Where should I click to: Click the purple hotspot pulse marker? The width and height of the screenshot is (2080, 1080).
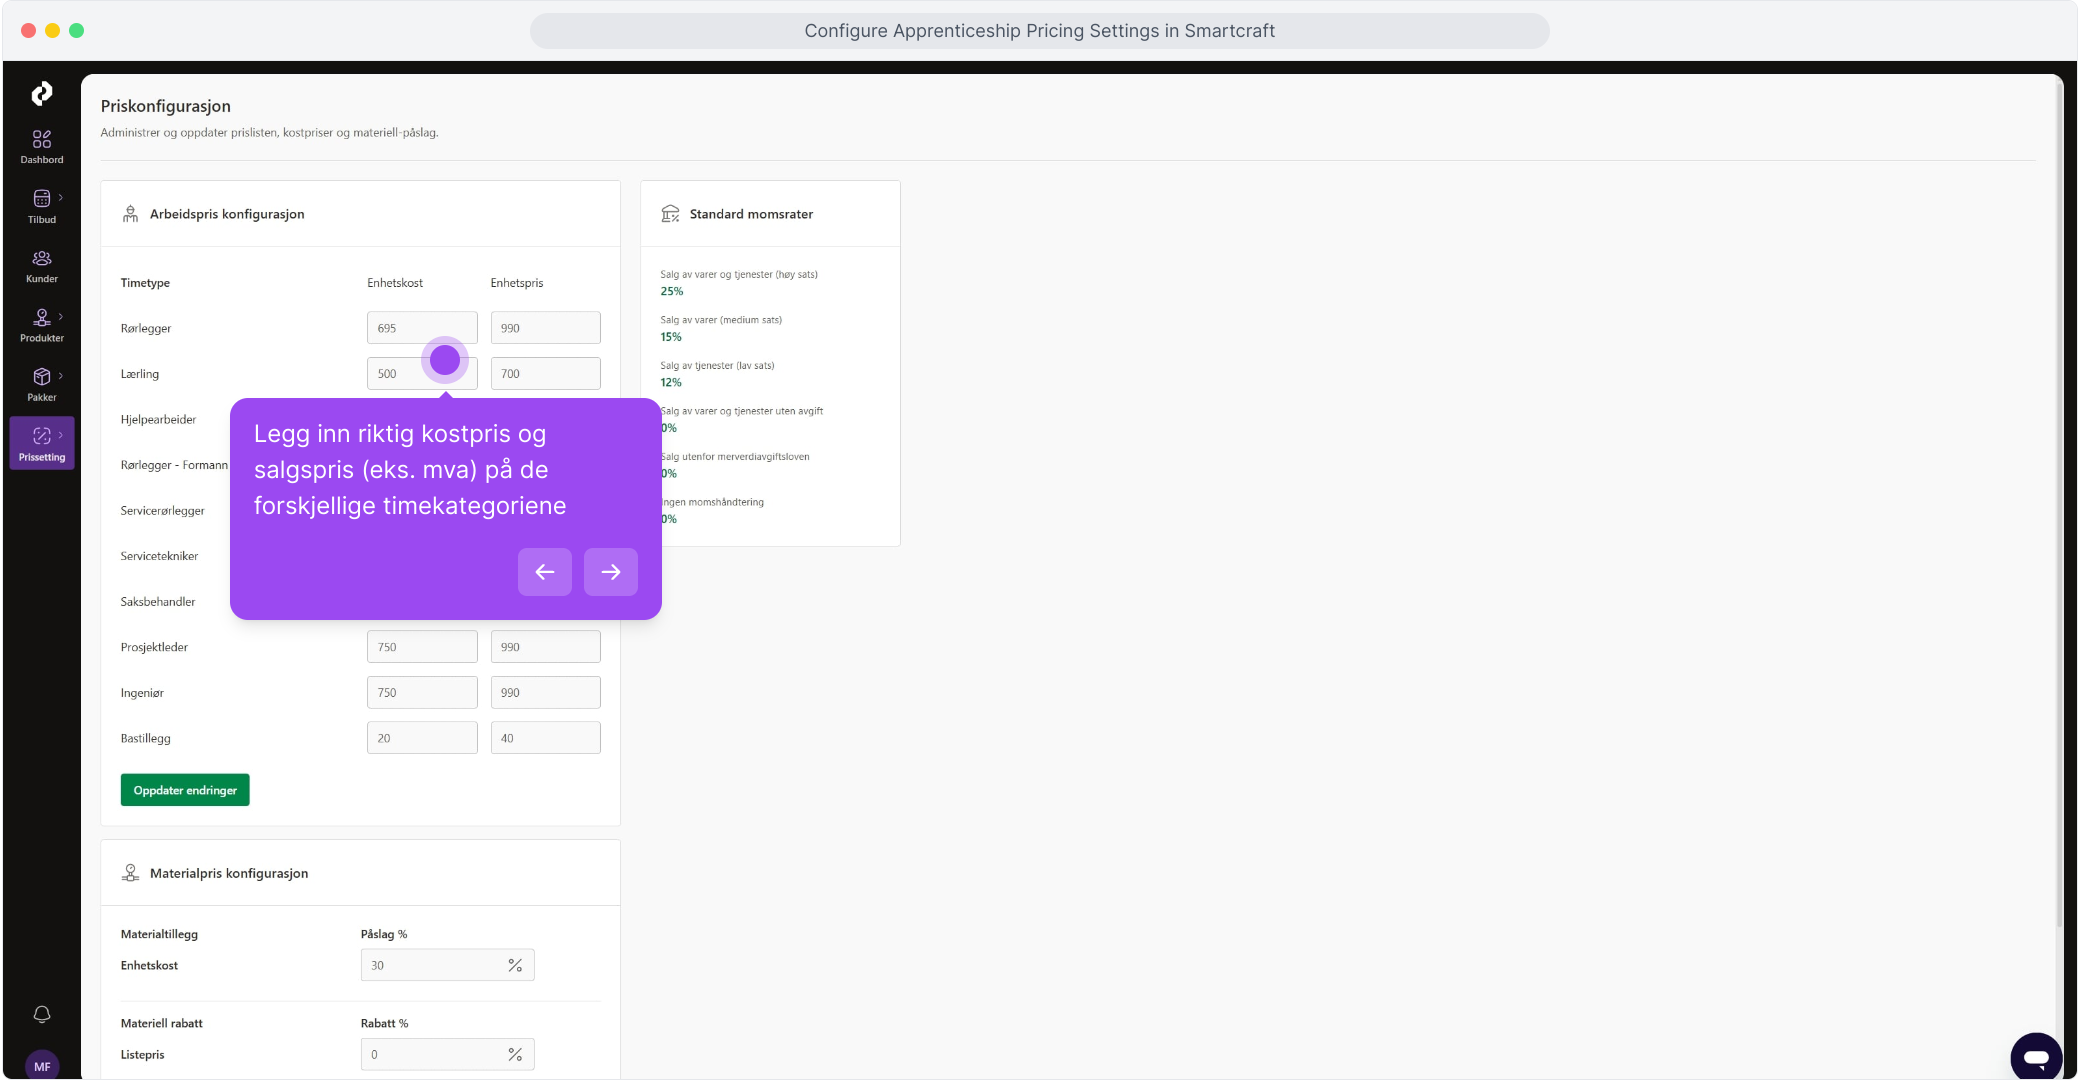445,360
